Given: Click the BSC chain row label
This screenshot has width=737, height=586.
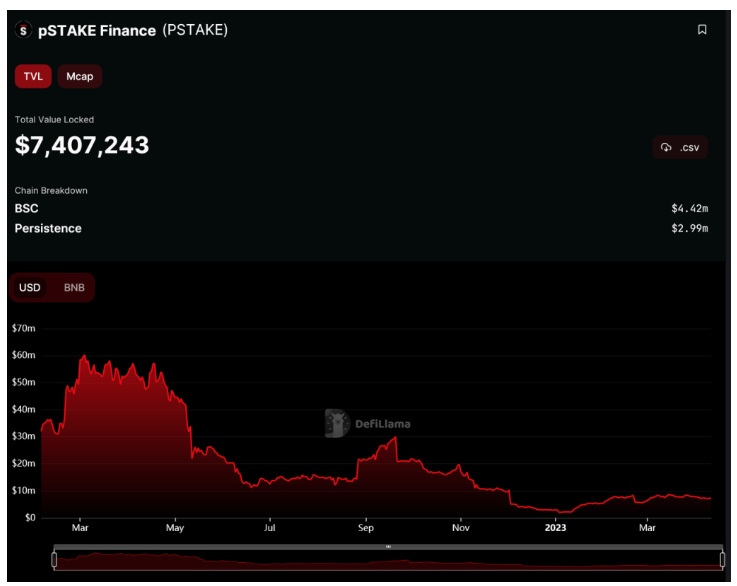Looking at the screenshot, I should coord(26,208).
